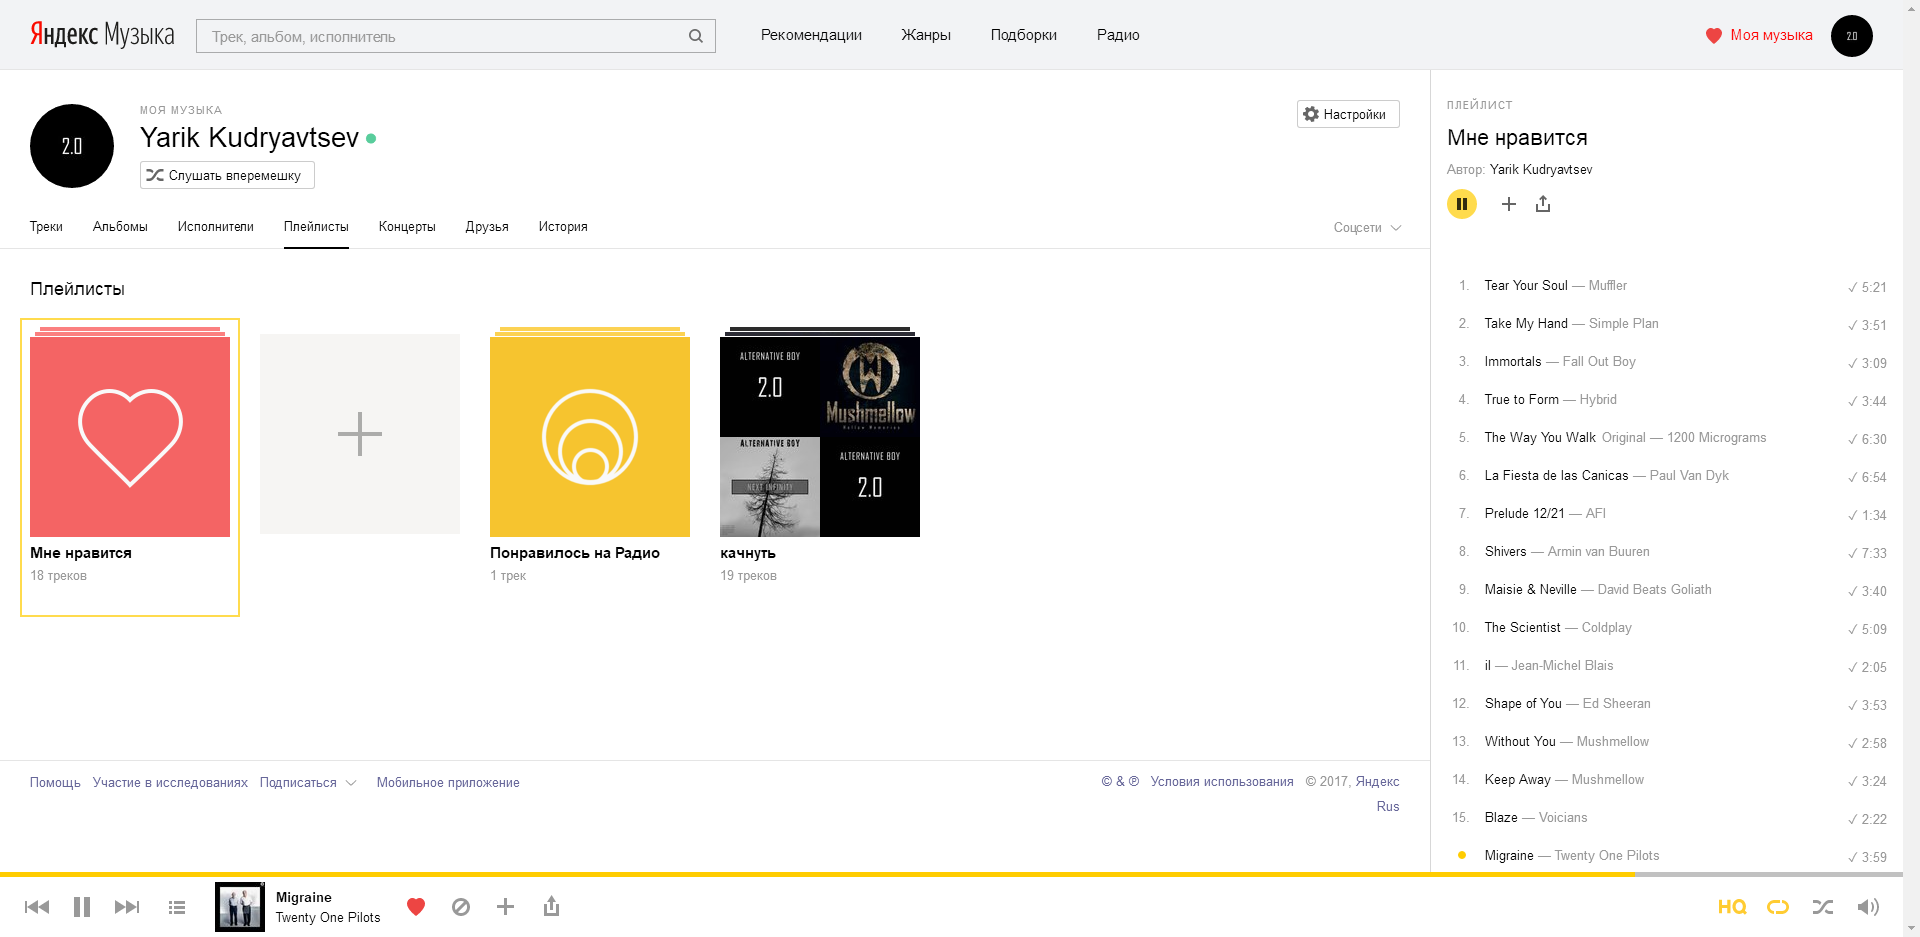Select track Take My Hand

click(x=1526, y=324)
